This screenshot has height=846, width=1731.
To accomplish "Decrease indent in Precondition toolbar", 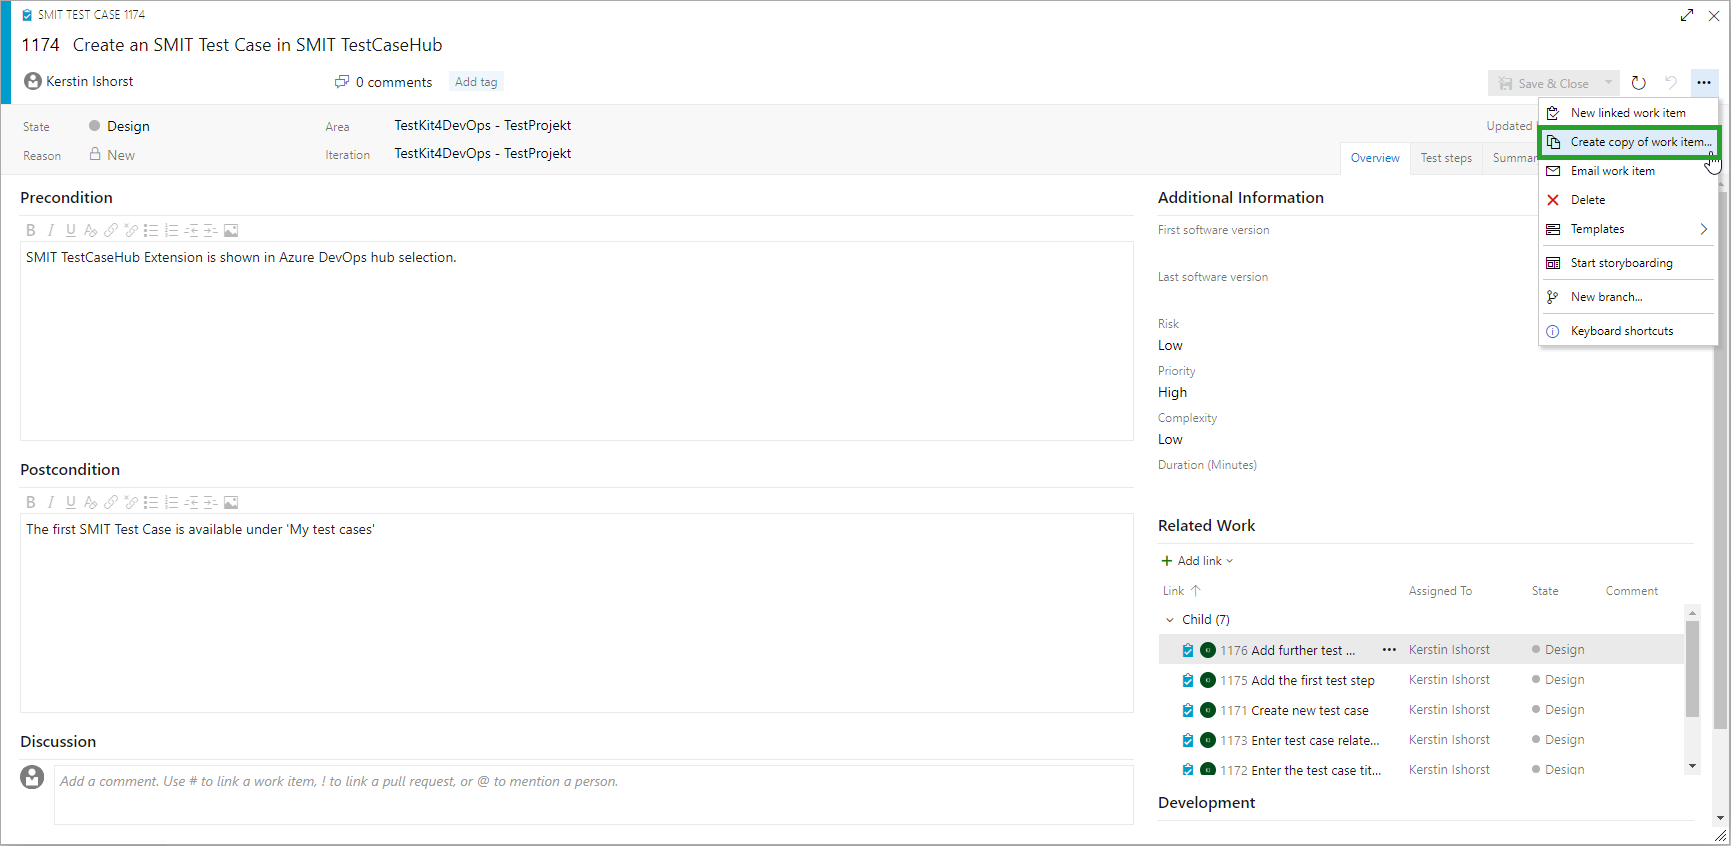I will (x=191, y=231).
